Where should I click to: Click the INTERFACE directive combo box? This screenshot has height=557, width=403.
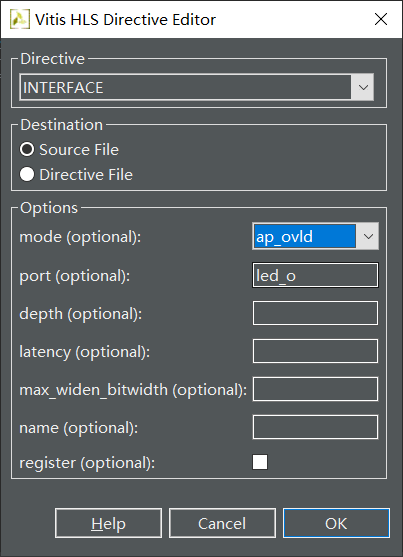(x=197, y=87)
